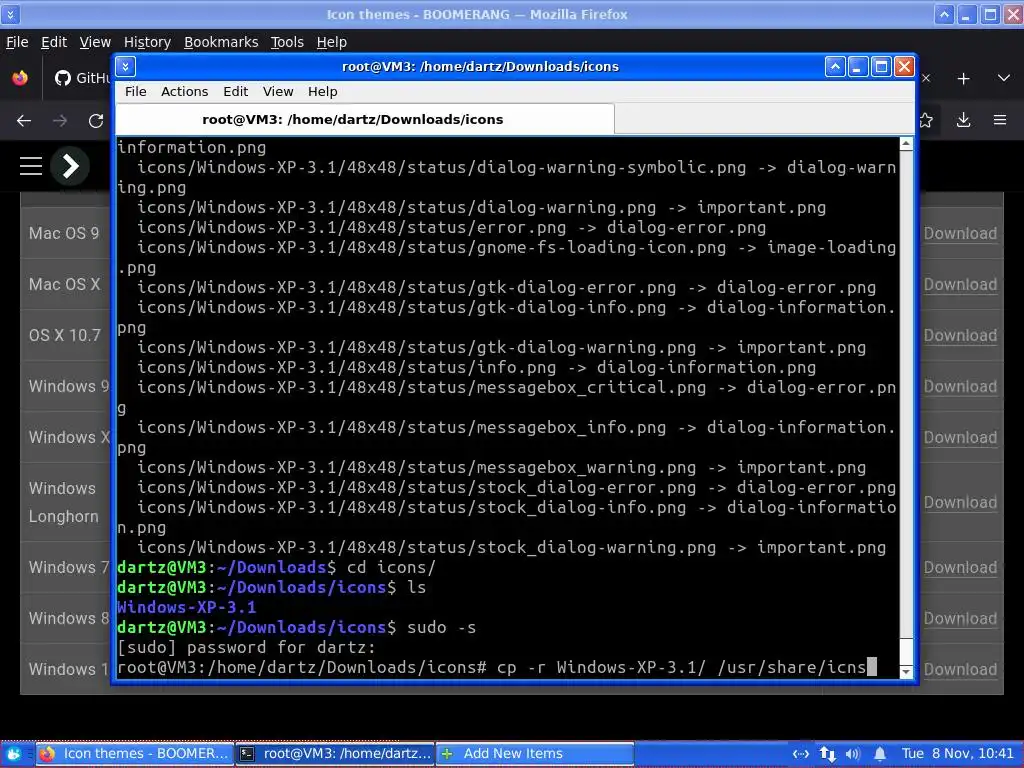The image size is (1024, 768).
Task: Close the current Firefox tab
Action: point(925,78)
